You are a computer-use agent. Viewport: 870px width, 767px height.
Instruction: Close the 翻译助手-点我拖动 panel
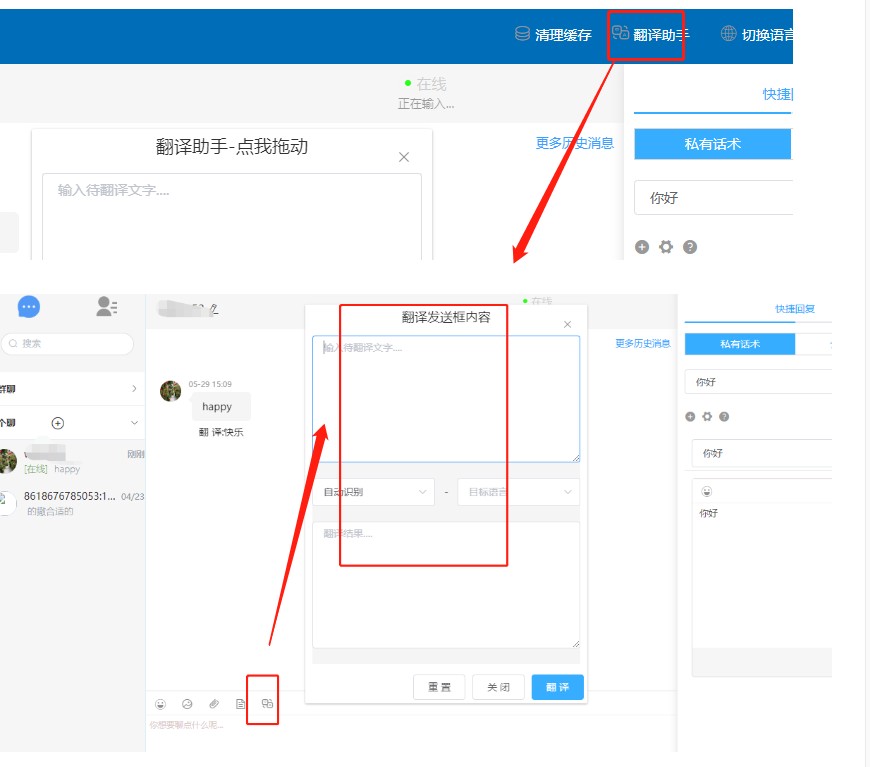pyautogui.click(x=404, y=157)
